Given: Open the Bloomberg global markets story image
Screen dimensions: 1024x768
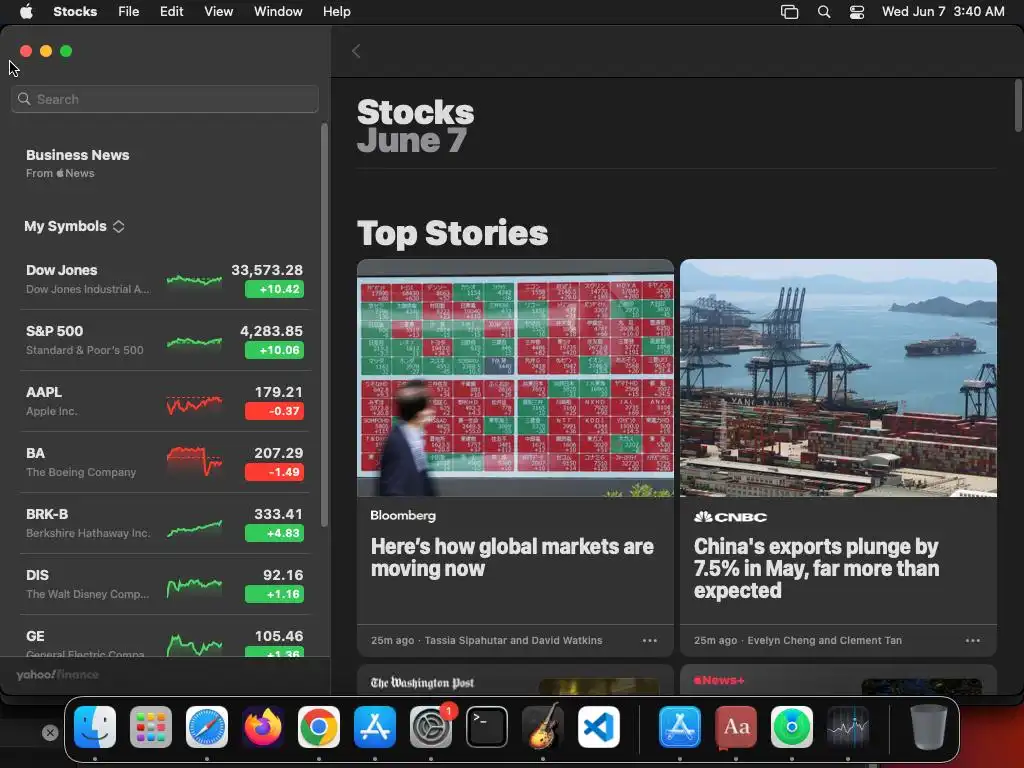Looking at the screenshot, I should [515, 378].
